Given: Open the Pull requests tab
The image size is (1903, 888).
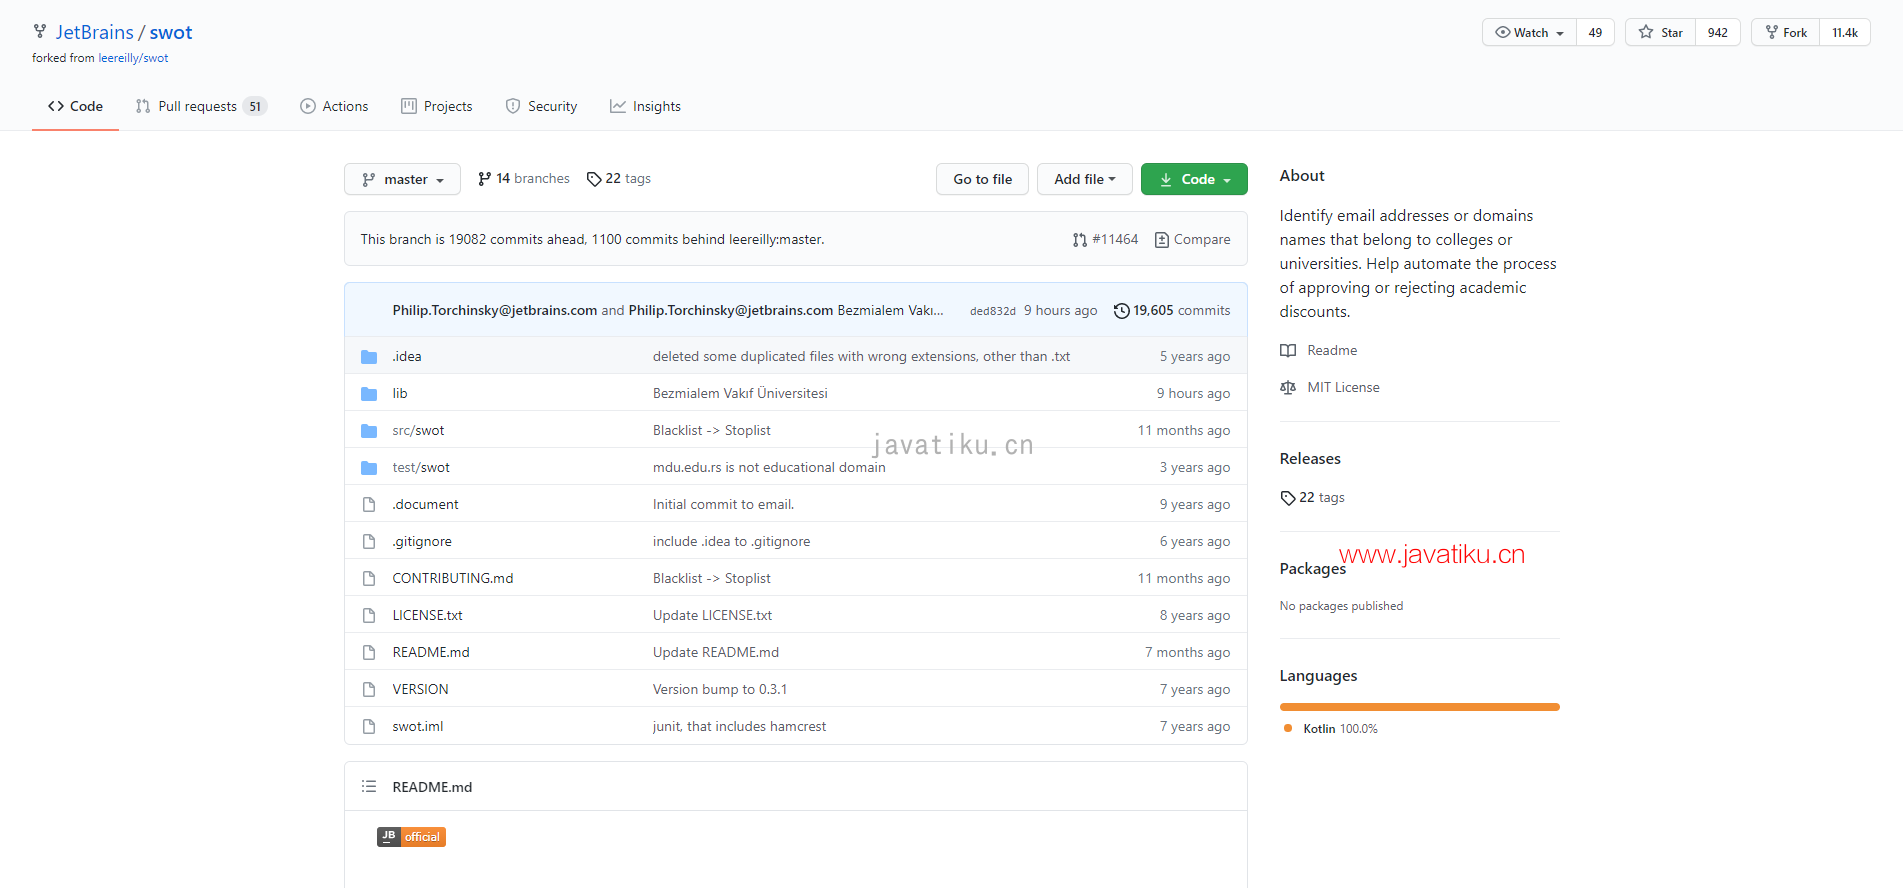Looking at the screenshot, I should pyautogui.click(x=201, y=106).
